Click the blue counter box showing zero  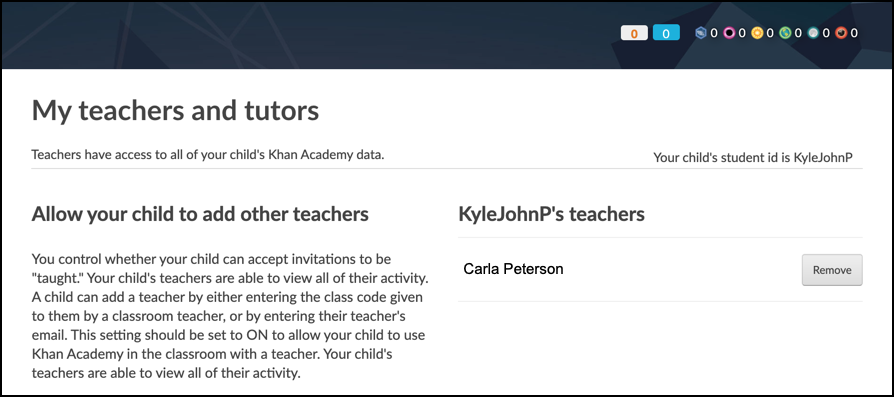click(x=666, y=33)
